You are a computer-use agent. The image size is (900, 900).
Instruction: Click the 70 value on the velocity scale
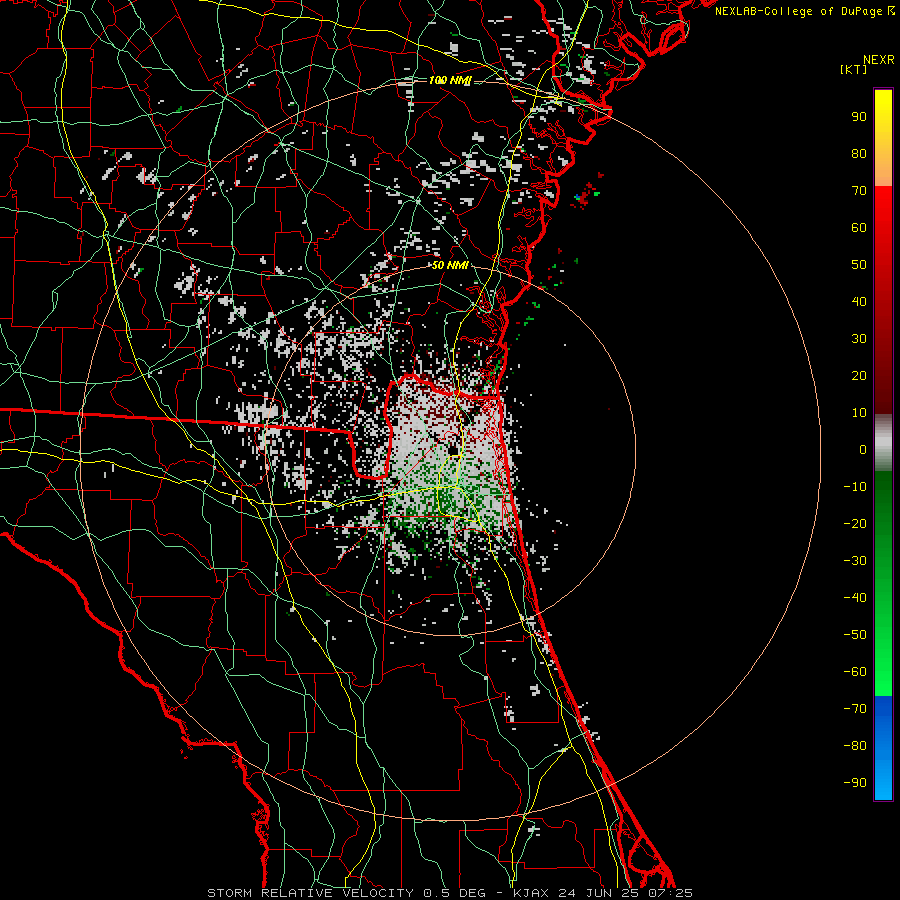[x=859, y=191]
